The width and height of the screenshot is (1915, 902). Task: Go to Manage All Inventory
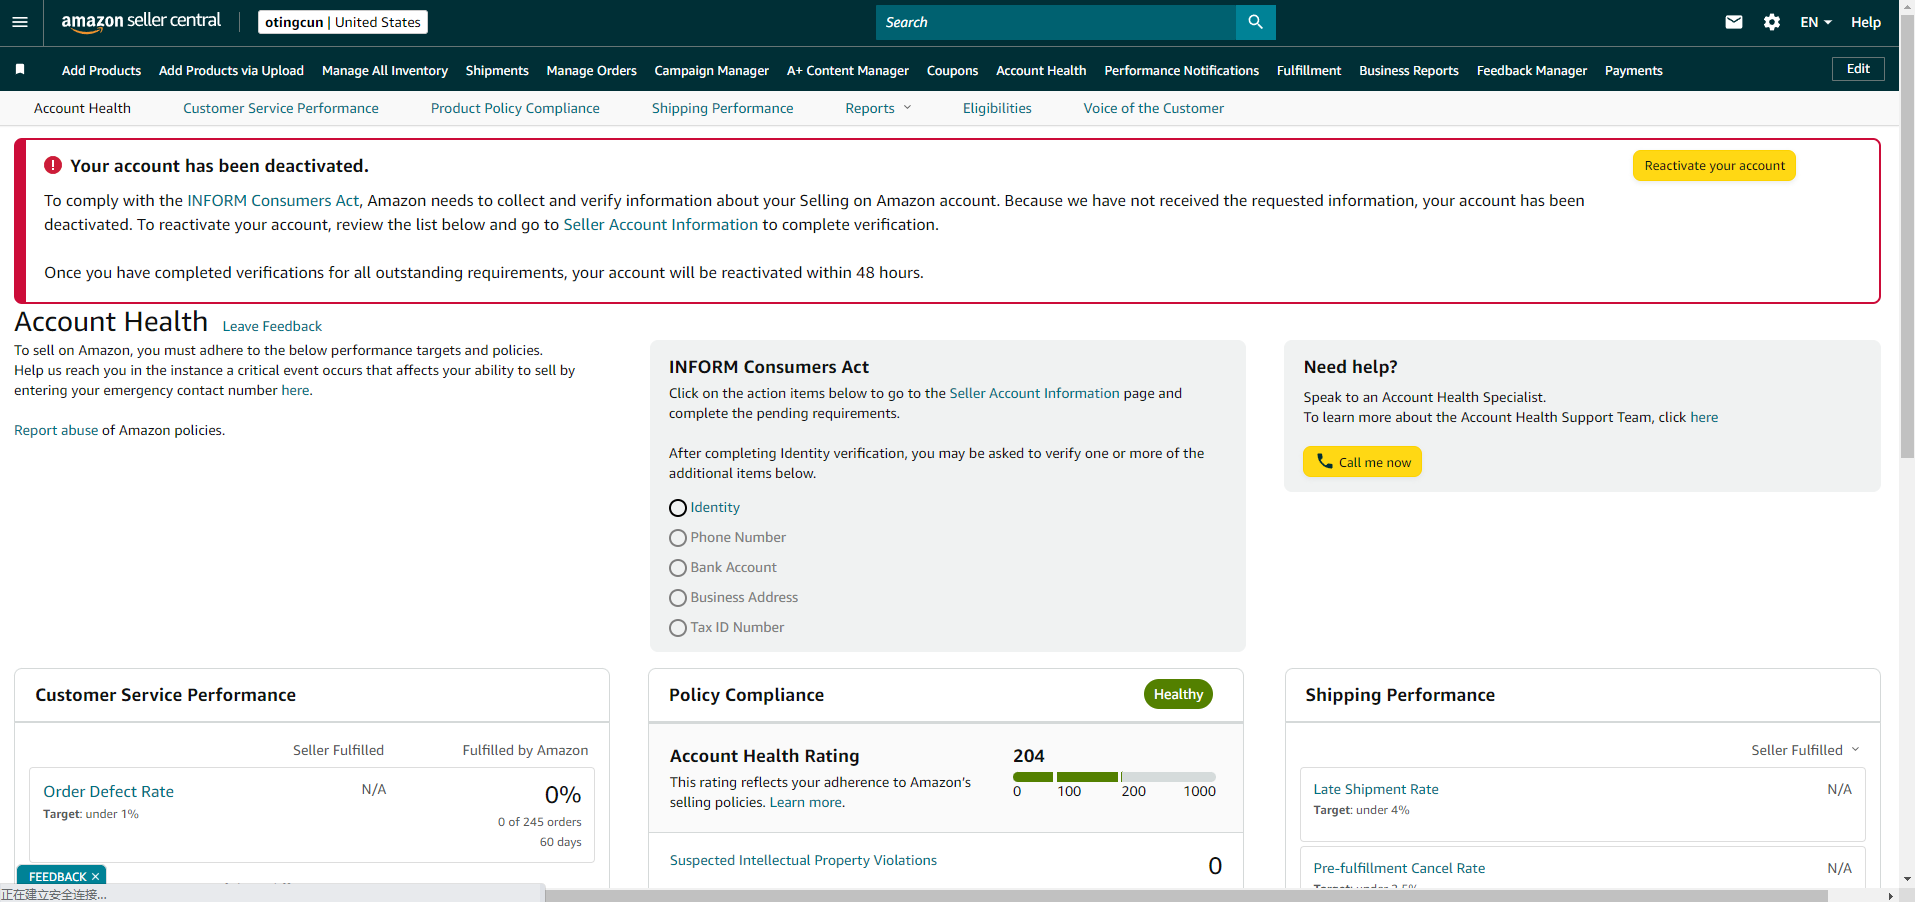(385, 70)
